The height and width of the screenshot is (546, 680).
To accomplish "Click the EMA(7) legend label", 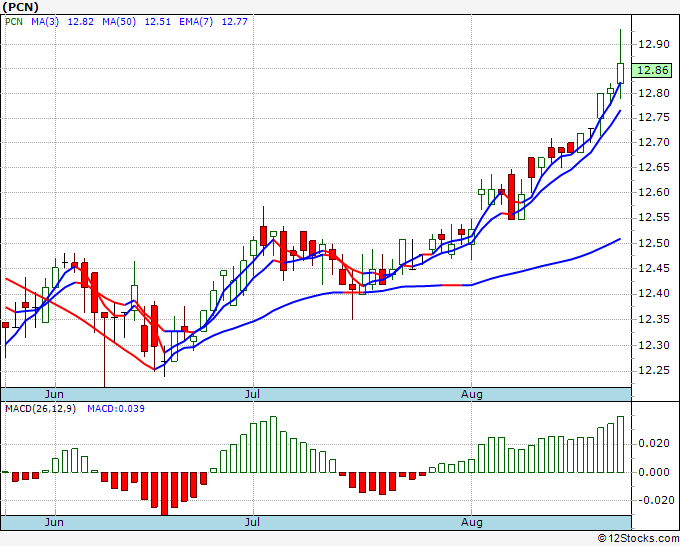I will pos(196,22).
